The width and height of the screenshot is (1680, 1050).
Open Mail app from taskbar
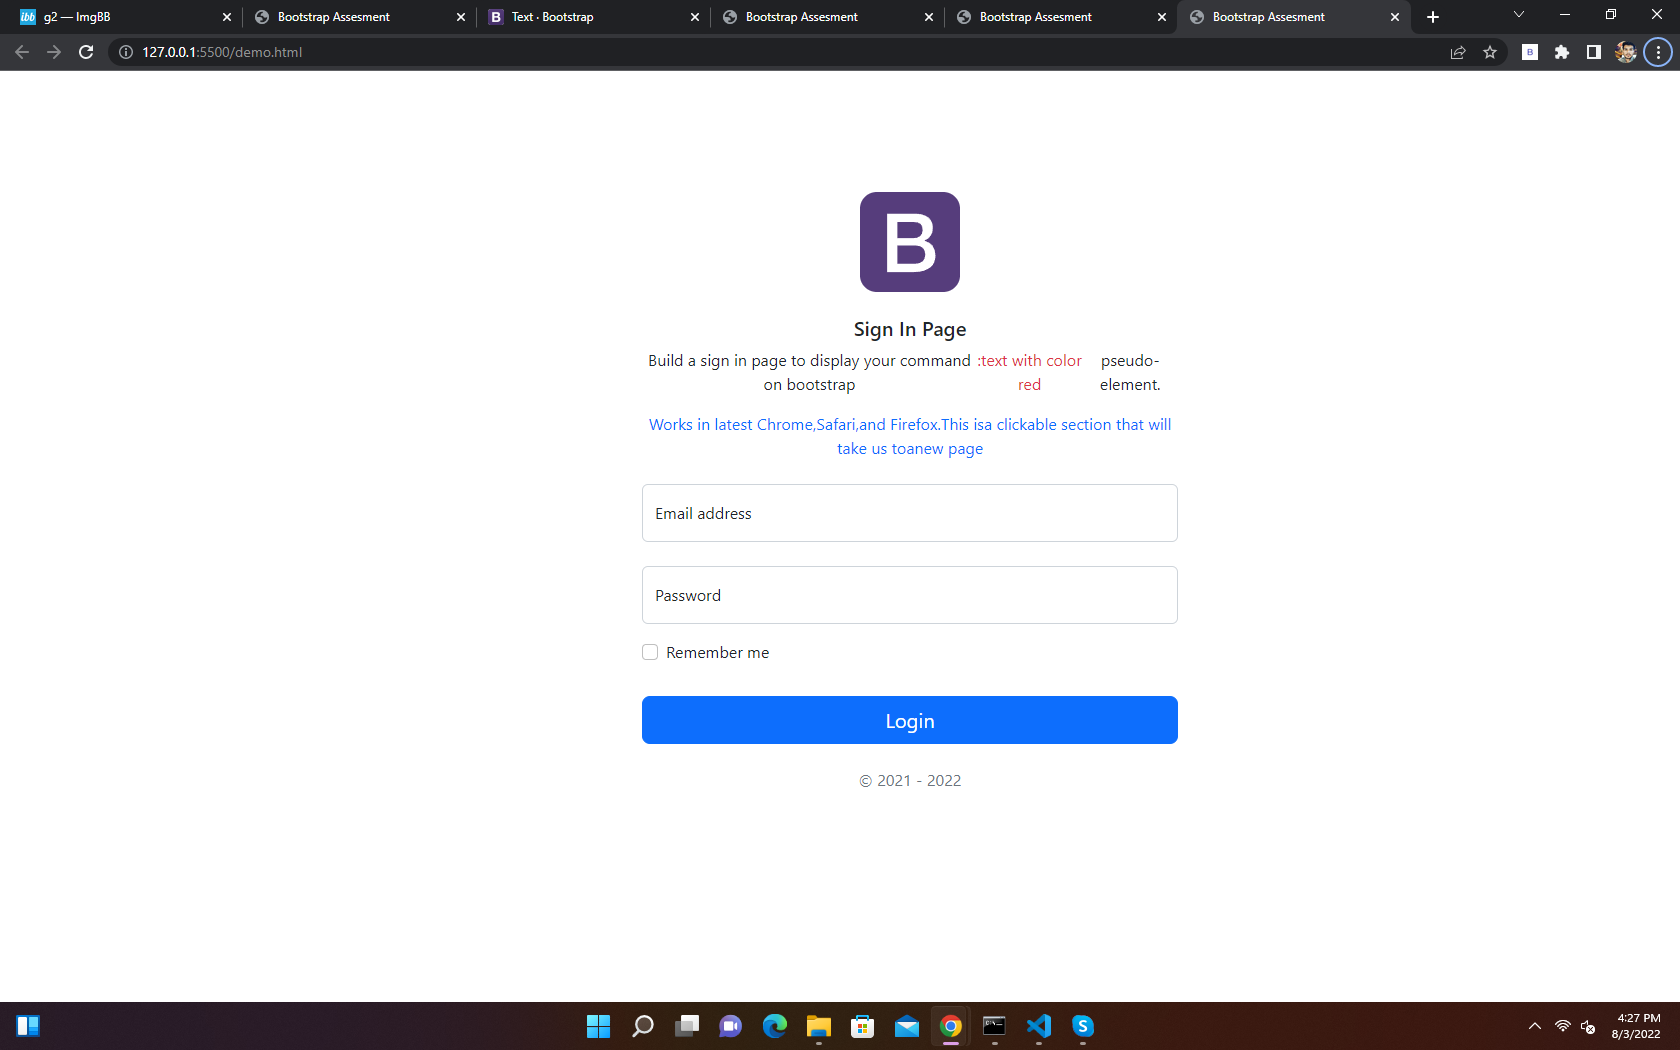[907, 1026]
